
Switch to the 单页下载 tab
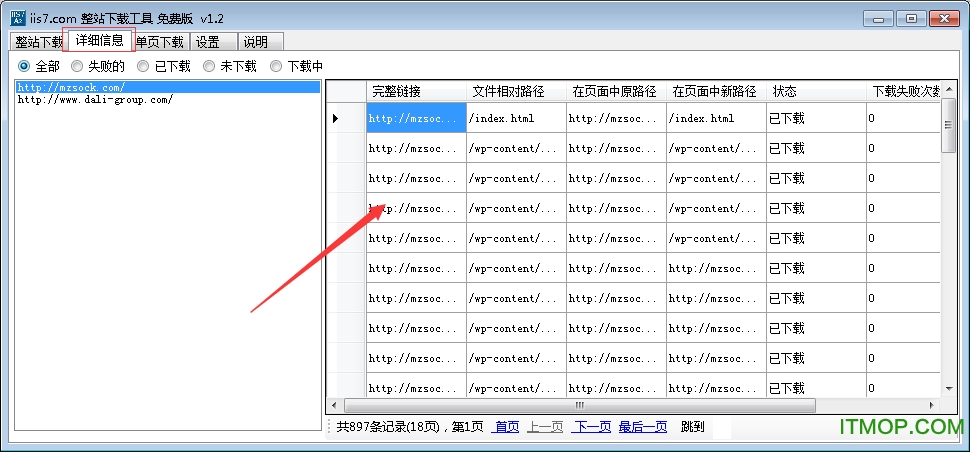(x=160, y=42)
